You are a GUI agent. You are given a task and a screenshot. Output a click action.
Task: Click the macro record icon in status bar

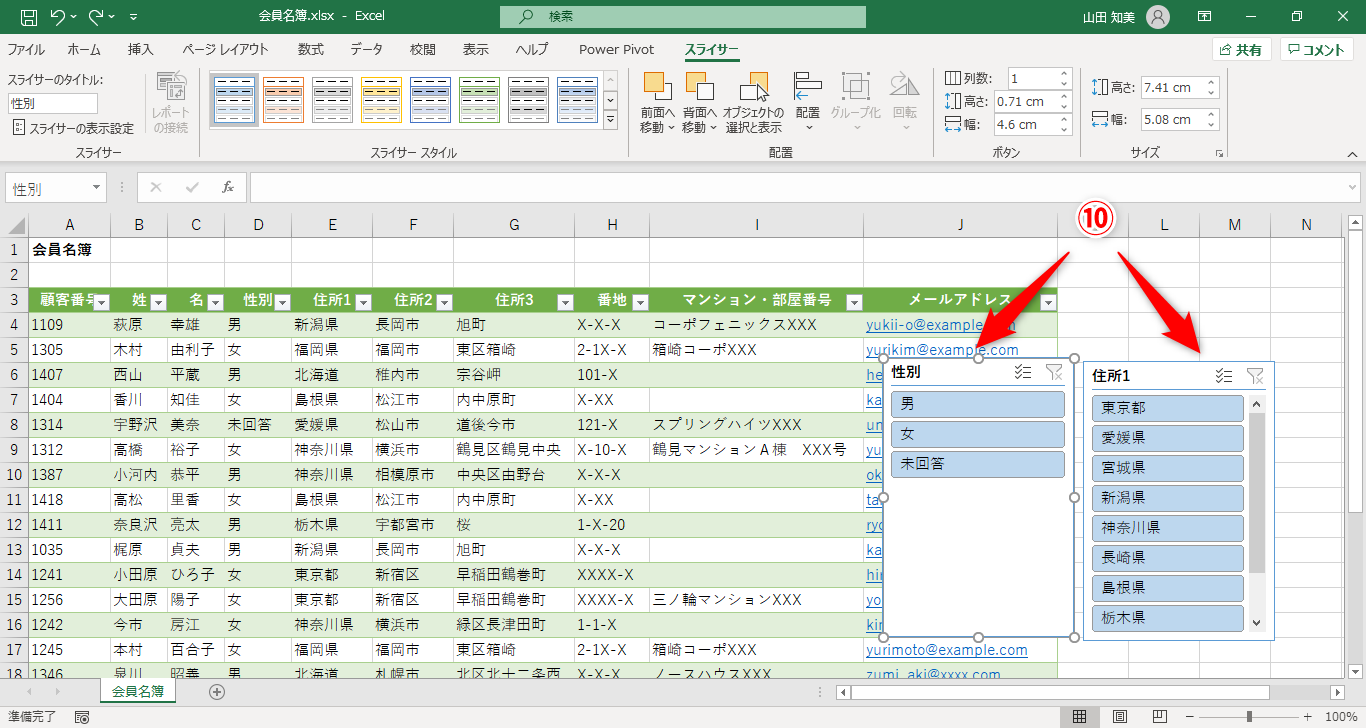pos(82,717)
